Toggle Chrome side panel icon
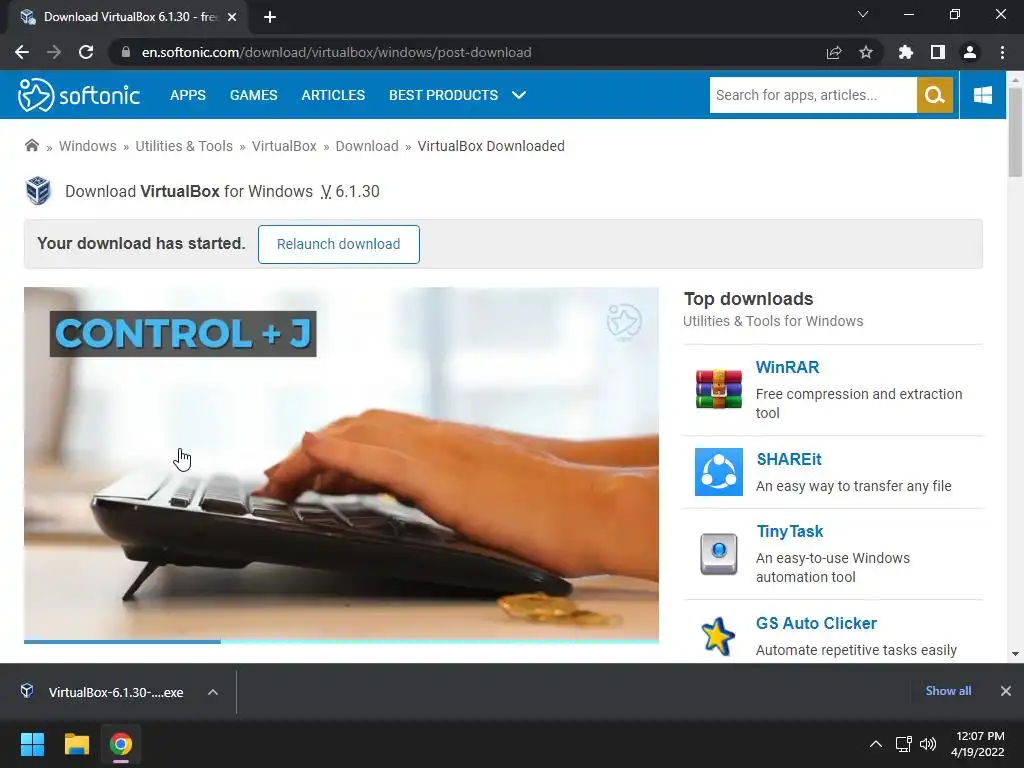 point(938,52)
